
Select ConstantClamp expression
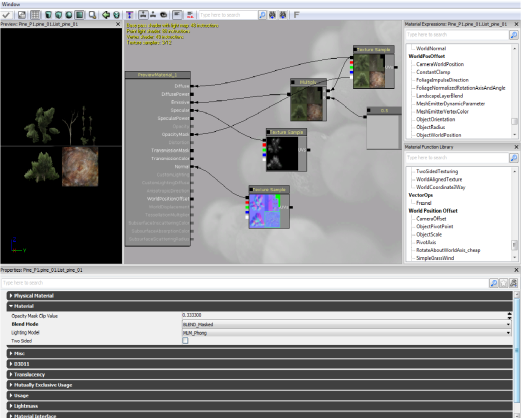click(x=433, y=72)
